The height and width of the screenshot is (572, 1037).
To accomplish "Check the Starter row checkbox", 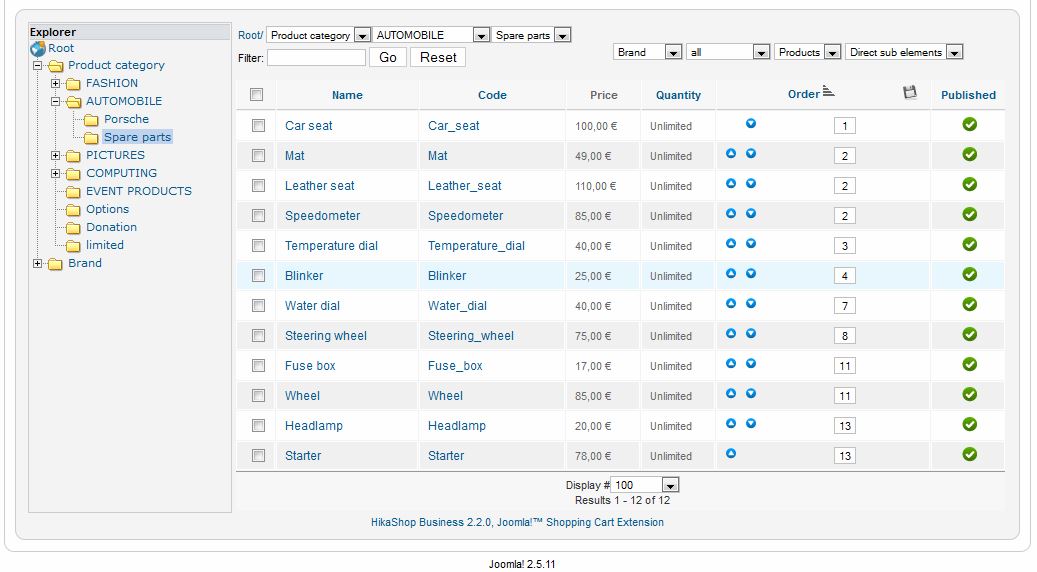I will tap(259, 456).
